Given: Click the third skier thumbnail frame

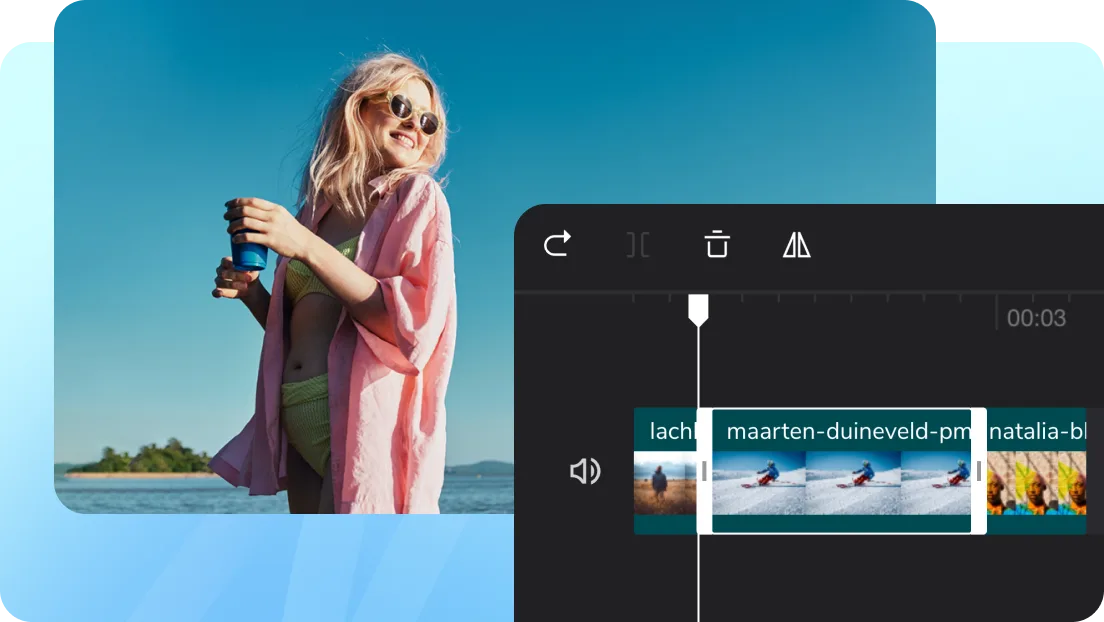Looking at the screenshot, I should click(x=935, y=483).
